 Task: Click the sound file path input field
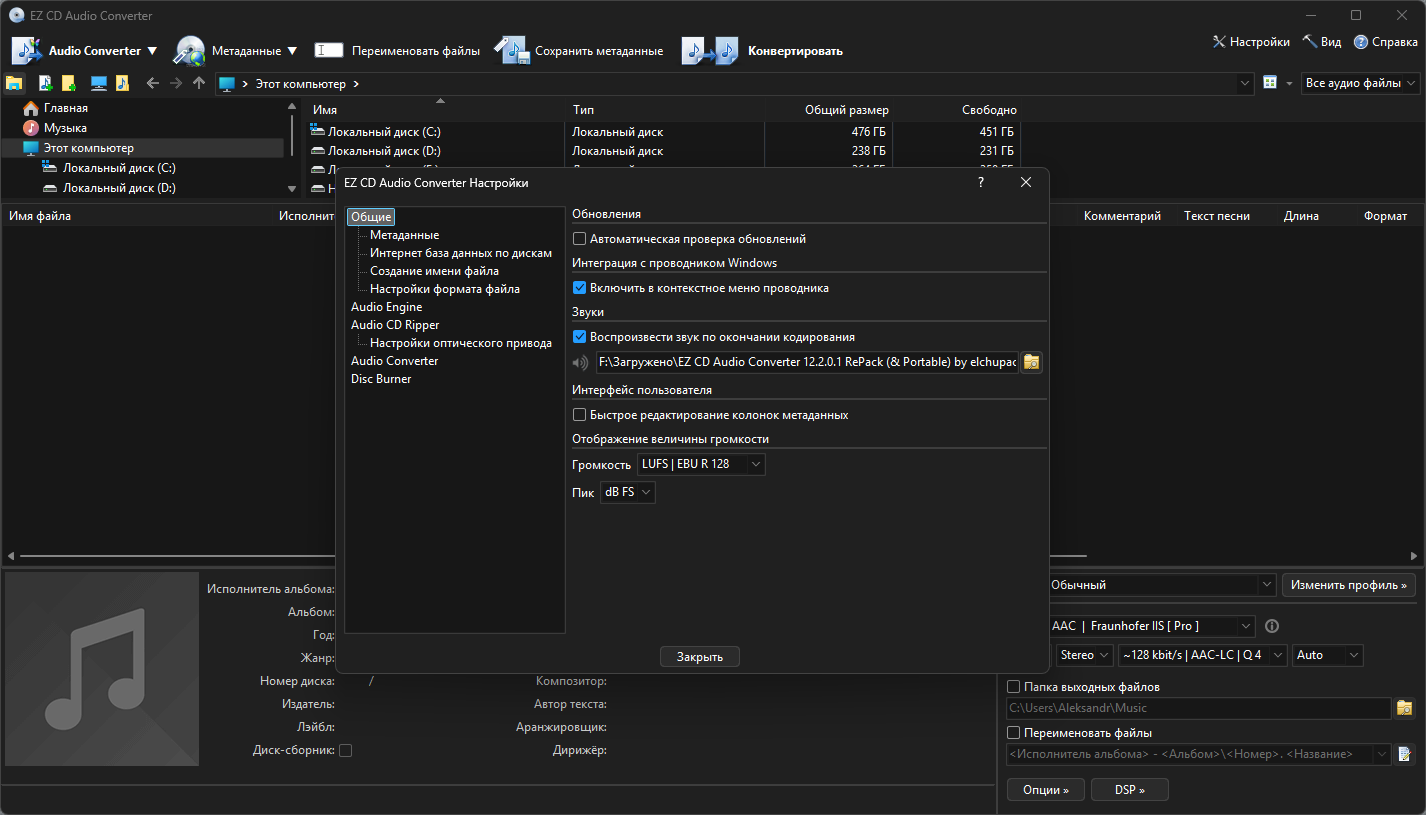[x=807, y=362]
